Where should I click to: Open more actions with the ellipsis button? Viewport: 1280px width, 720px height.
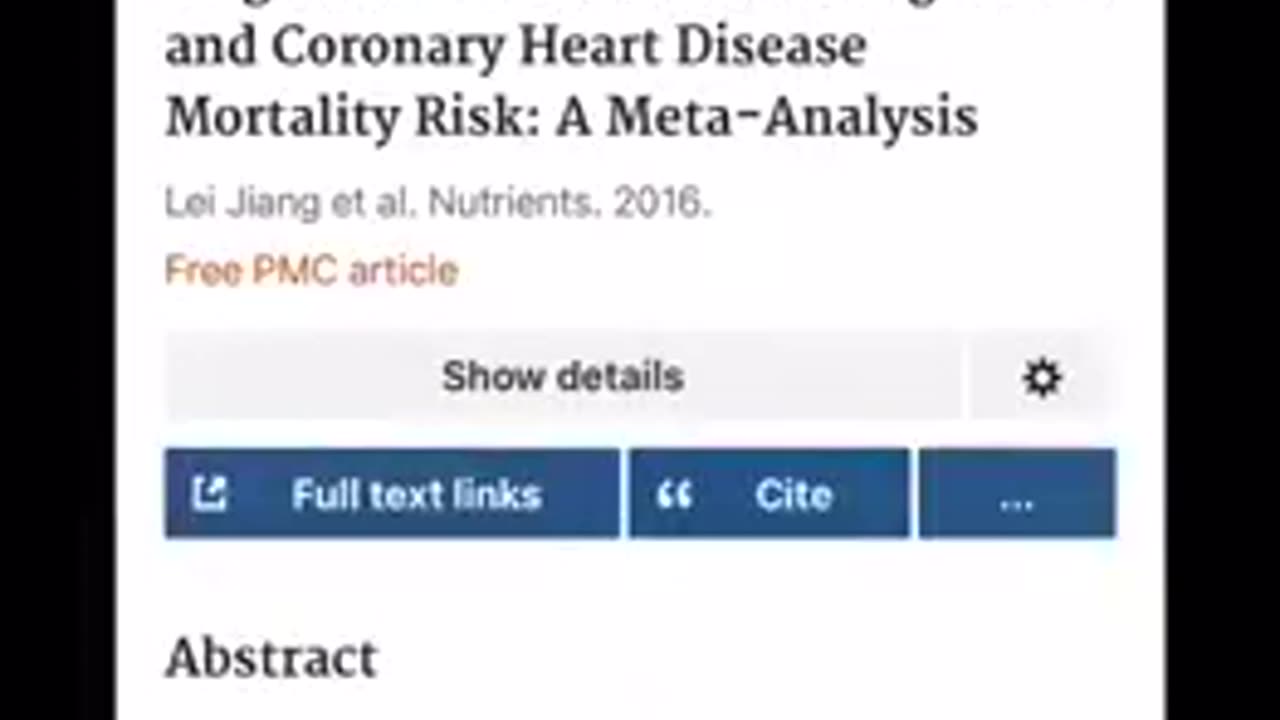click(1017, 494)
